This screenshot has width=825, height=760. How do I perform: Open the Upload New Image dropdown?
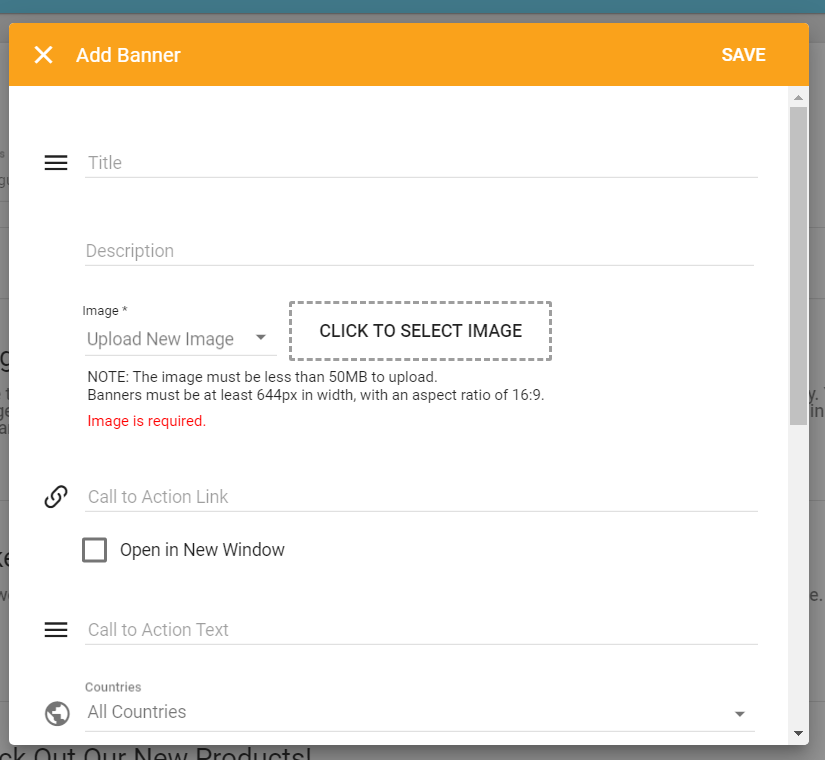click(170, 339)
